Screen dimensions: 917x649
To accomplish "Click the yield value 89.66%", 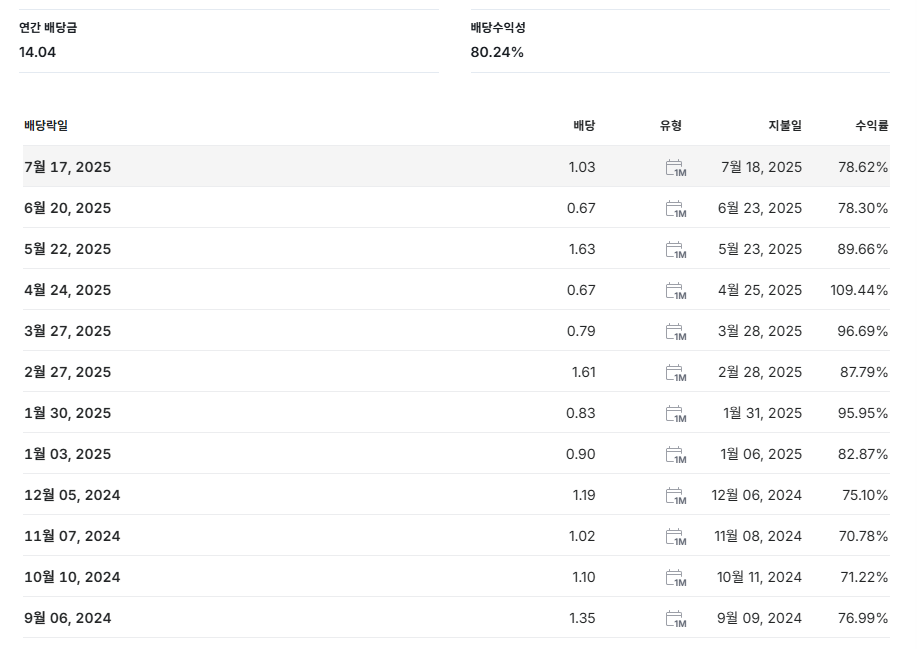I will click(863, 248).
